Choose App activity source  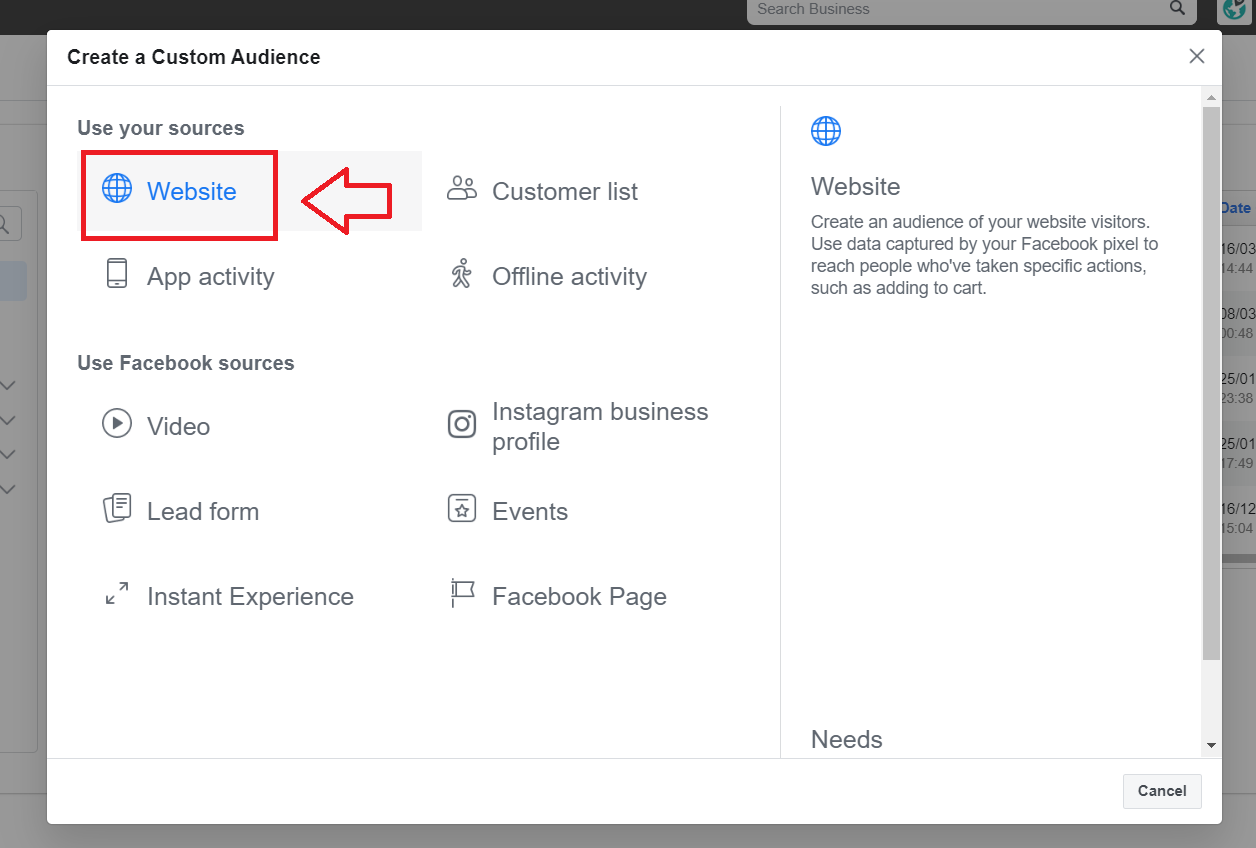point(210,276)
